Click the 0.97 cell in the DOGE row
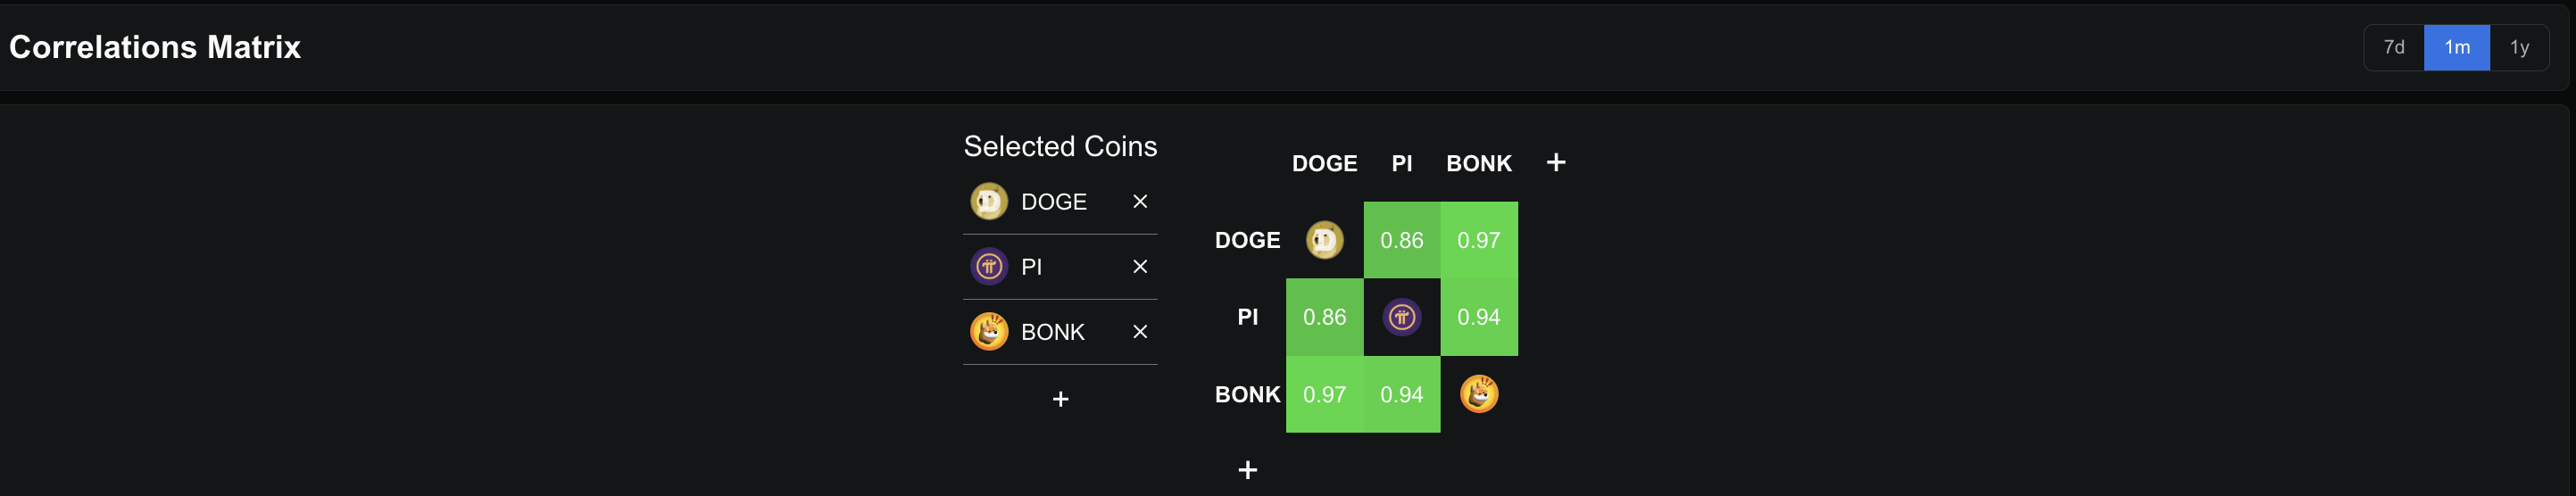This screenshot has height=496, width=2576. point(1478,240)
